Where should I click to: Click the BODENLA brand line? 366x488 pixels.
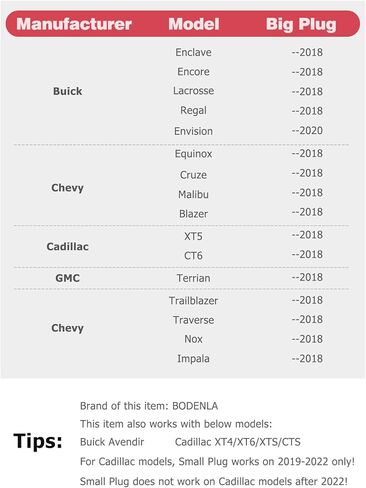pyautogui.click(x=149, y=406)
